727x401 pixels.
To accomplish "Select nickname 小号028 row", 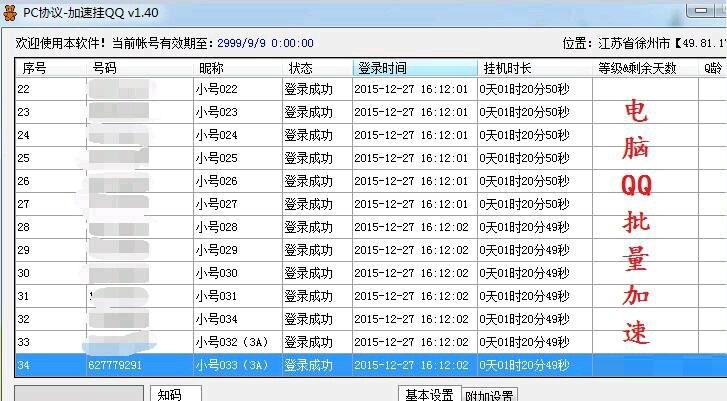I will coord(217,227).
